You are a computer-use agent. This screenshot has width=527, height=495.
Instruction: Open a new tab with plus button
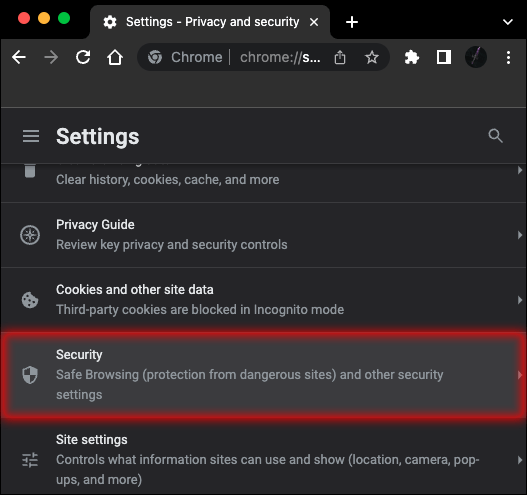pos(352,22)
